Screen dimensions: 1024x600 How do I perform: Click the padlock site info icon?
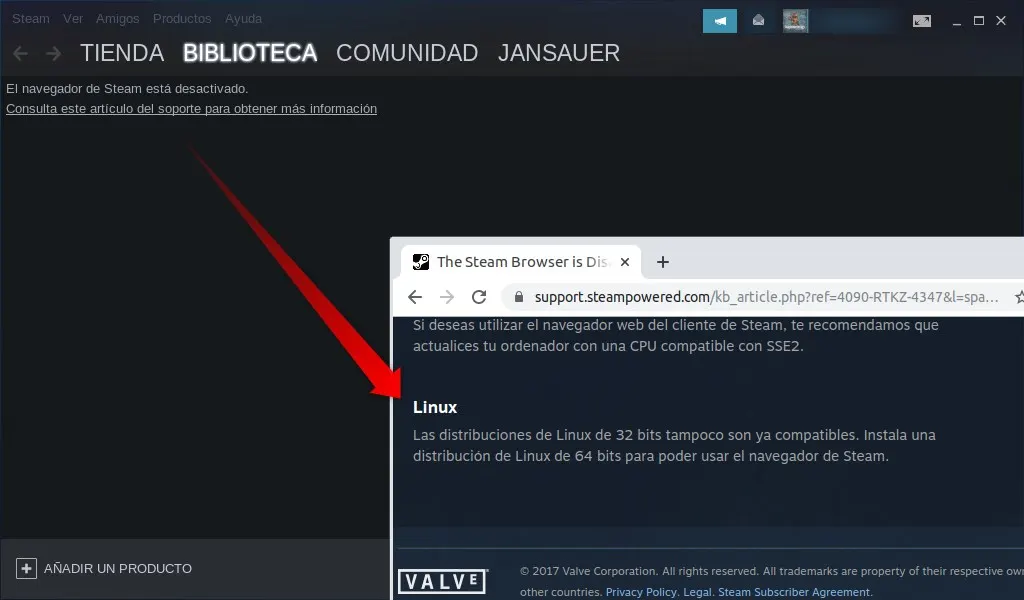[519, 297]
